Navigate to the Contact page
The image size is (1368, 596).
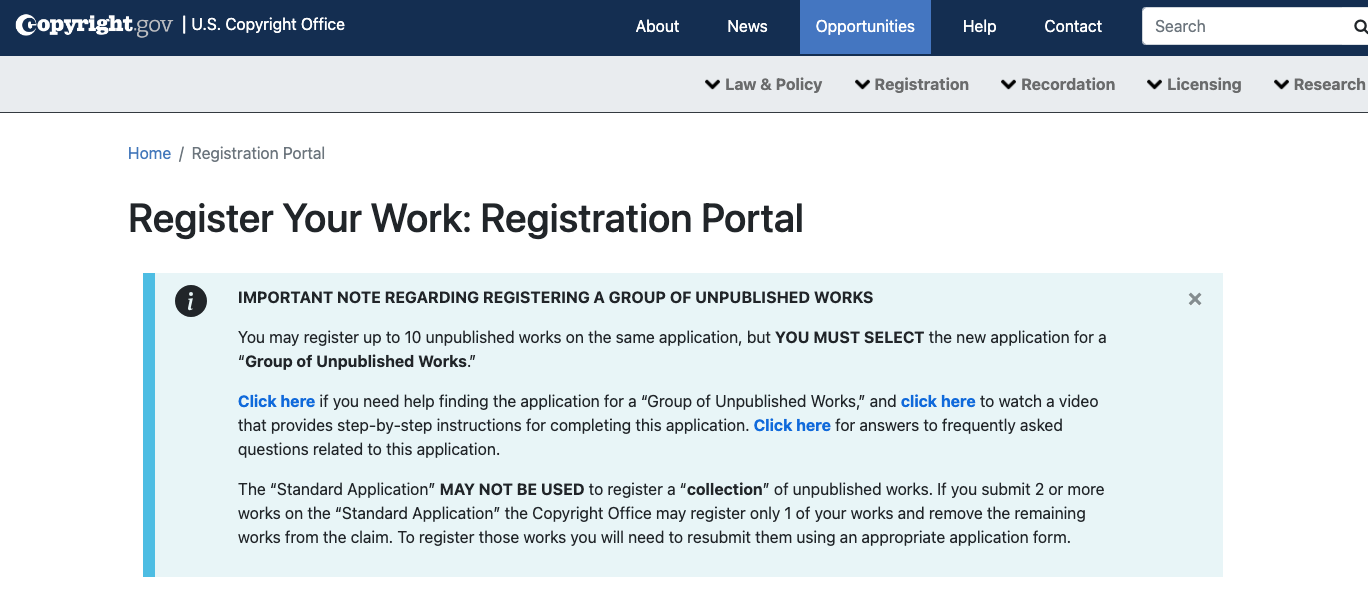click(1073, 27)
